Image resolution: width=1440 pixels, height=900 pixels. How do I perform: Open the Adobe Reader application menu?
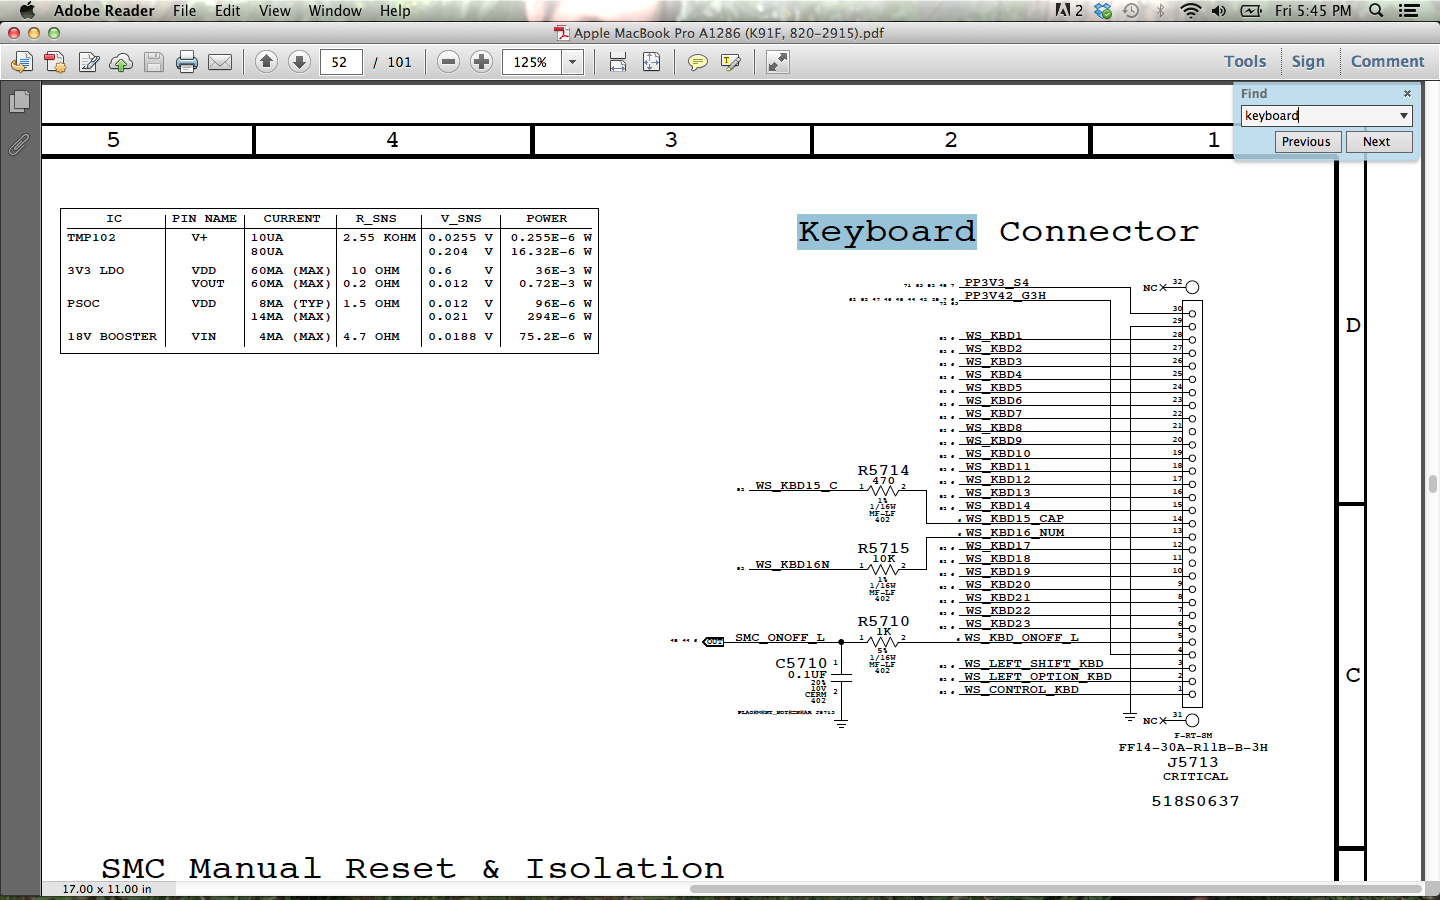pos(104,11)
